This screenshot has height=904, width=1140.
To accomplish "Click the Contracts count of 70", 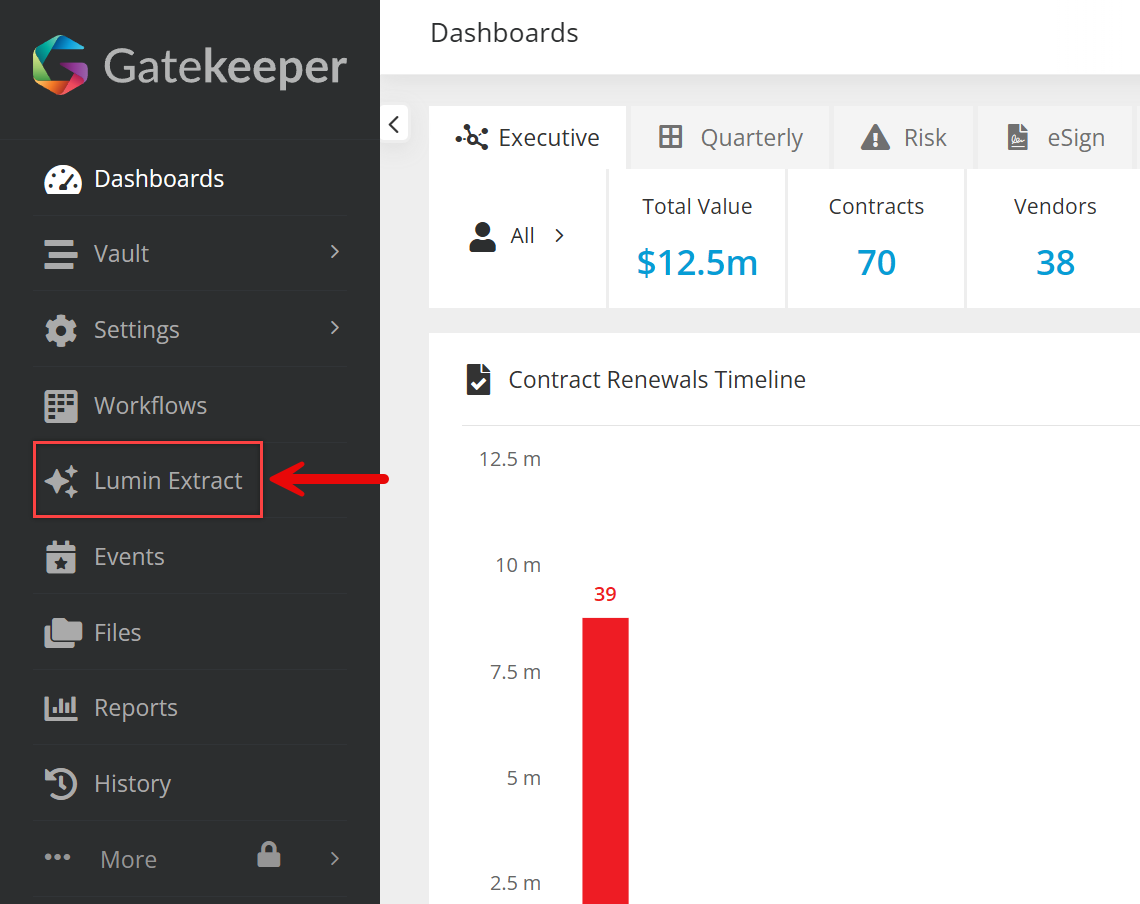I will pos(876,263).
